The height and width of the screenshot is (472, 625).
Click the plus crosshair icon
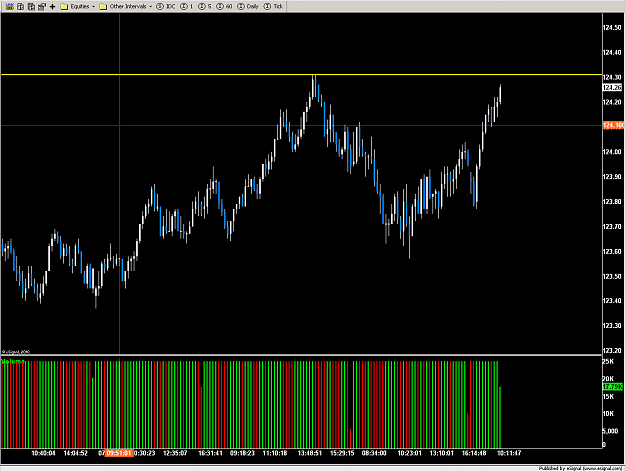point(52,6)
